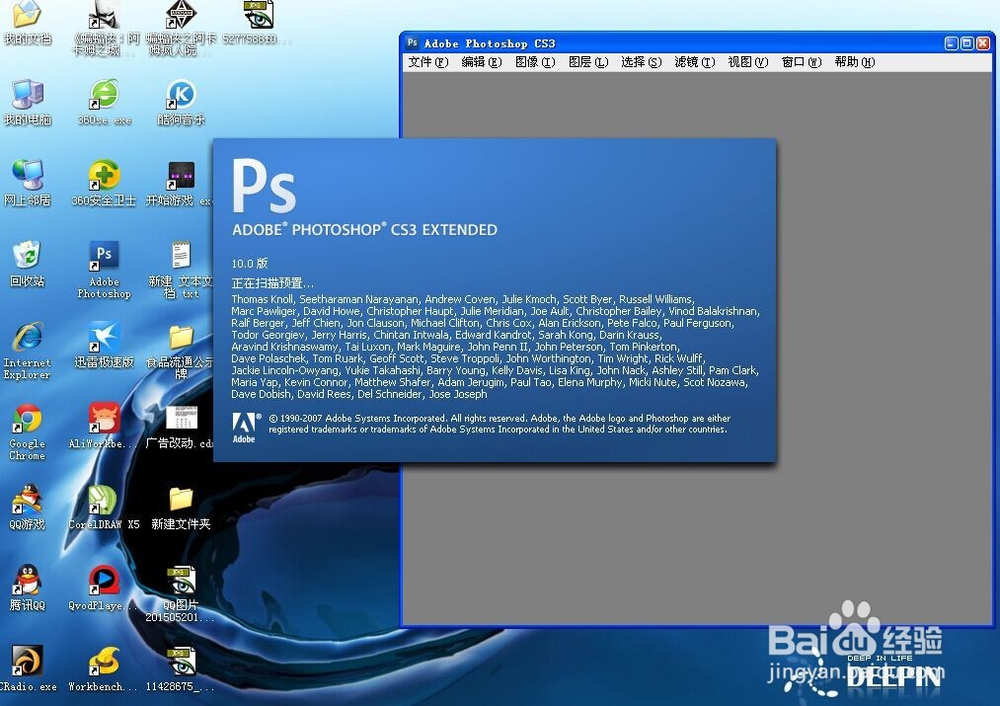Viewport: 1000px width, 706px height.
Task: Close the Adobe Photoshop CS3 window
Action: coord(983,43)
